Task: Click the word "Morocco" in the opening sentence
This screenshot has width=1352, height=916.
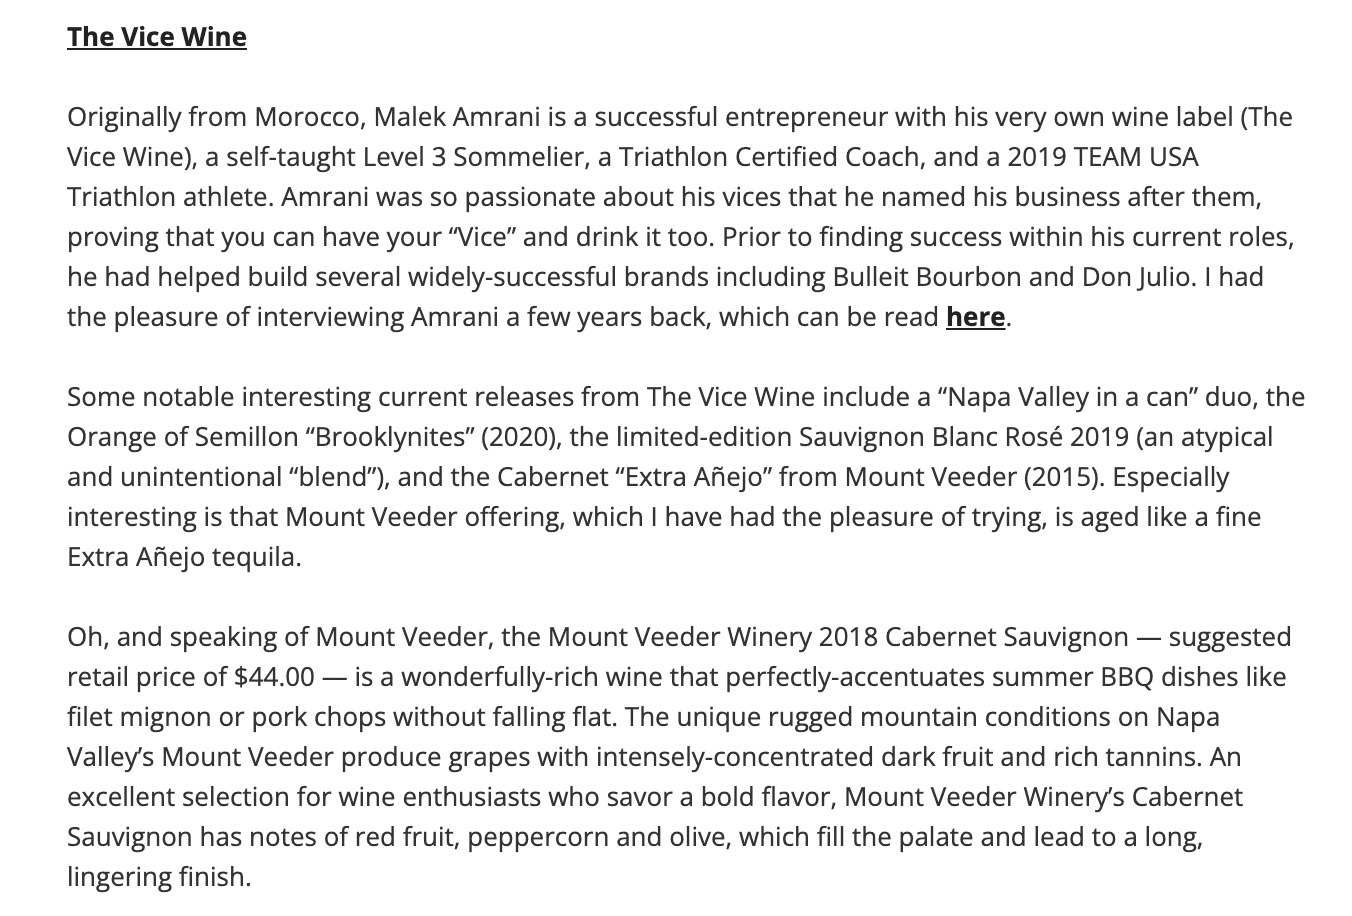Action: (x=309, y=117)
